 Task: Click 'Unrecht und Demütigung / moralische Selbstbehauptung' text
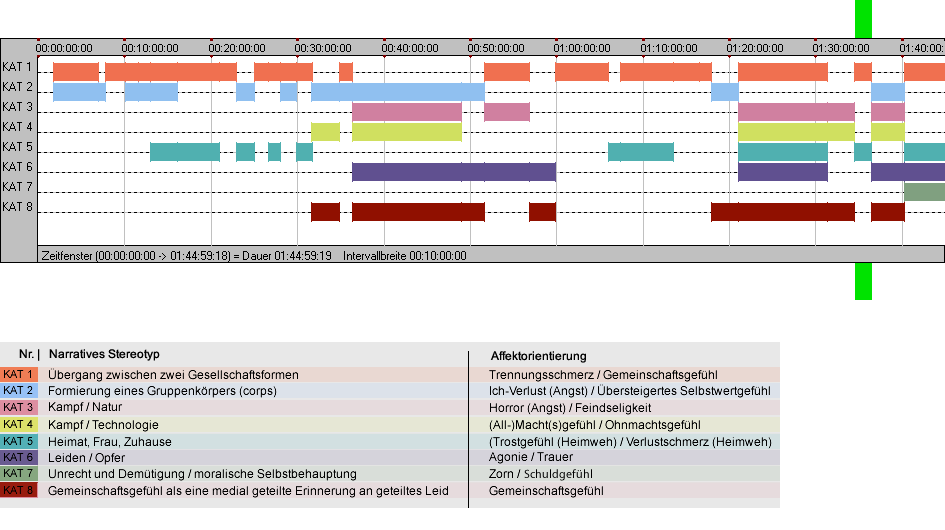[x=202, y=474]
